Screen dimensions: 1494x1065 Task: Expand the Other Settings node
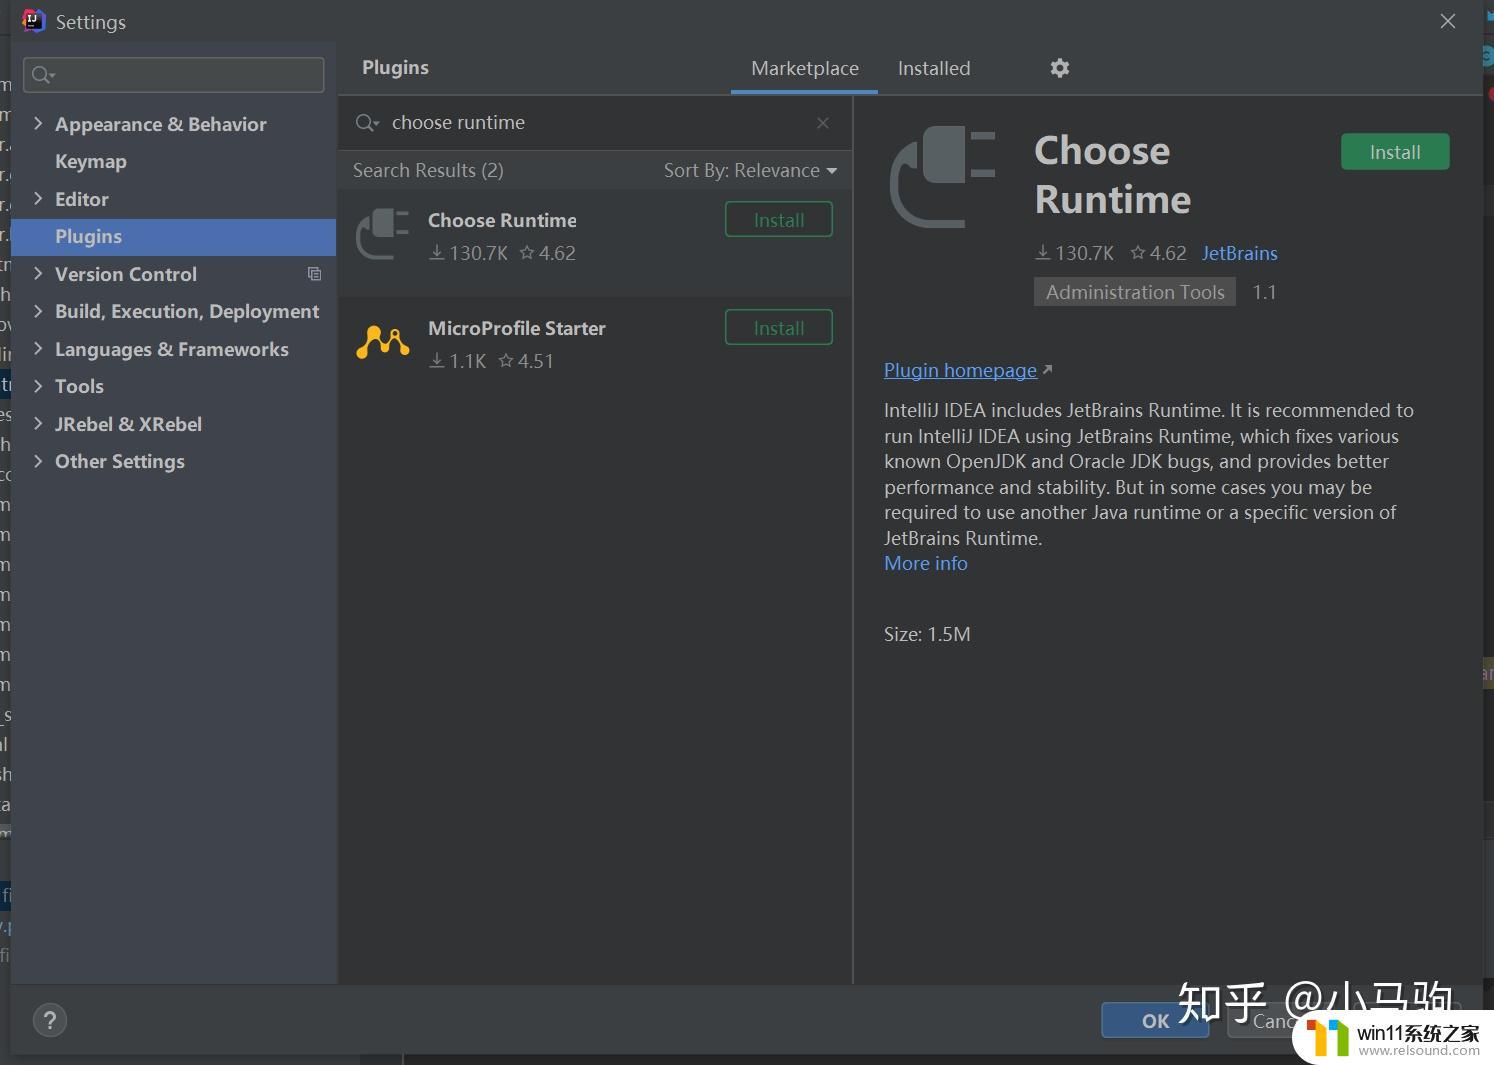tap(38, 461)
